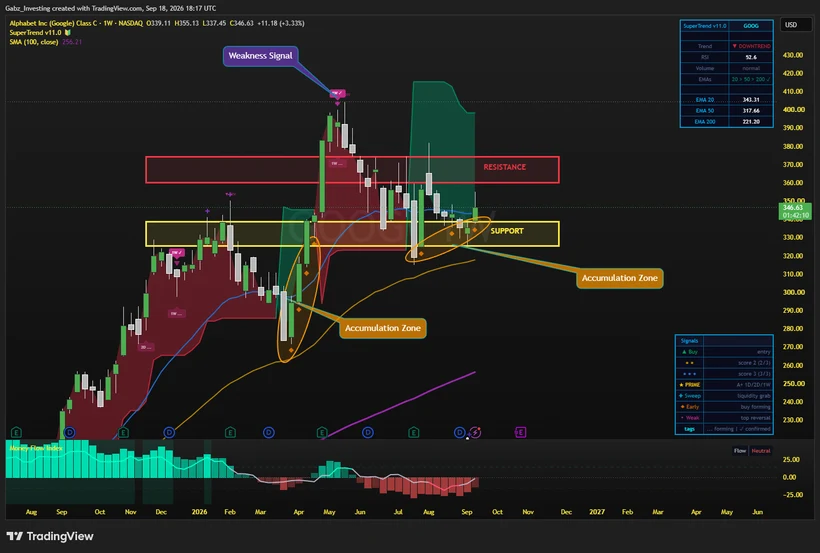Open the dividend marker above Dec 2025
This screenshot has height=553, width=820.
(x=169, y=433)
